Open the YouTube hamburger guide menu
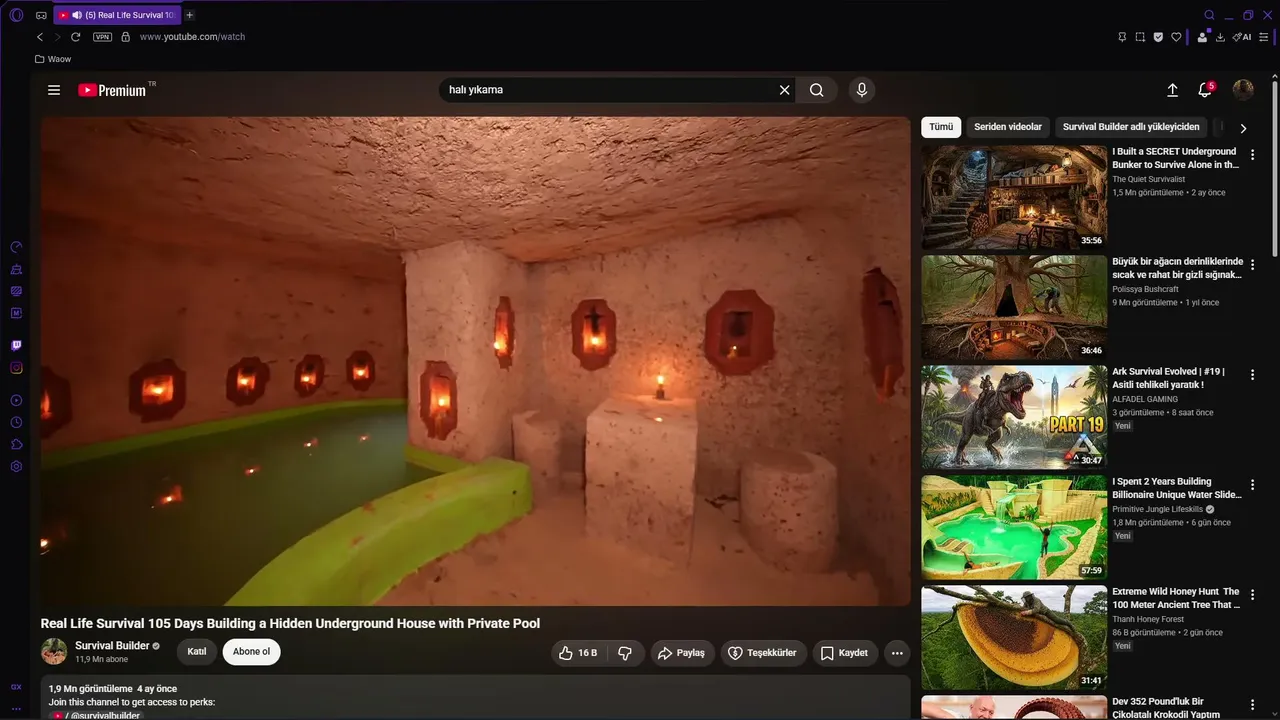 coord(54,90)
